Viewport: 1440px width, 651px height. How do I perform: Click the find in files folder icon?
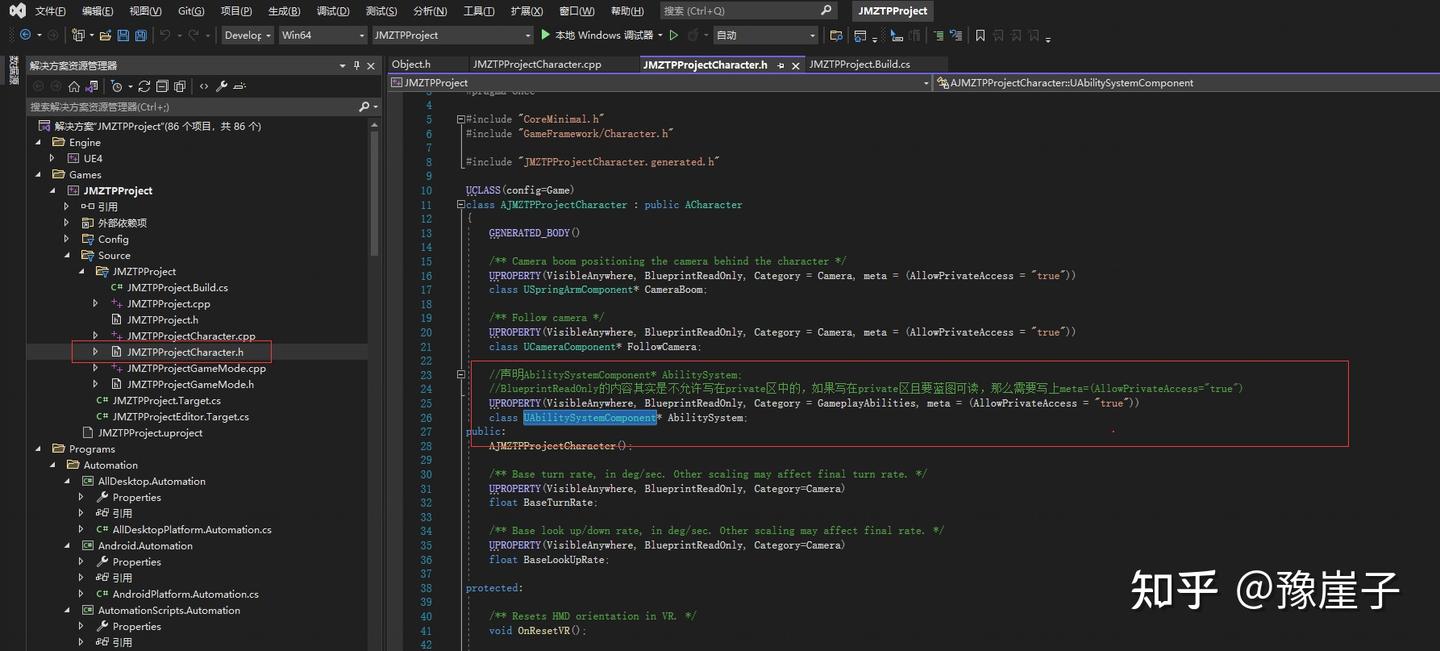(x=835, y=35)
